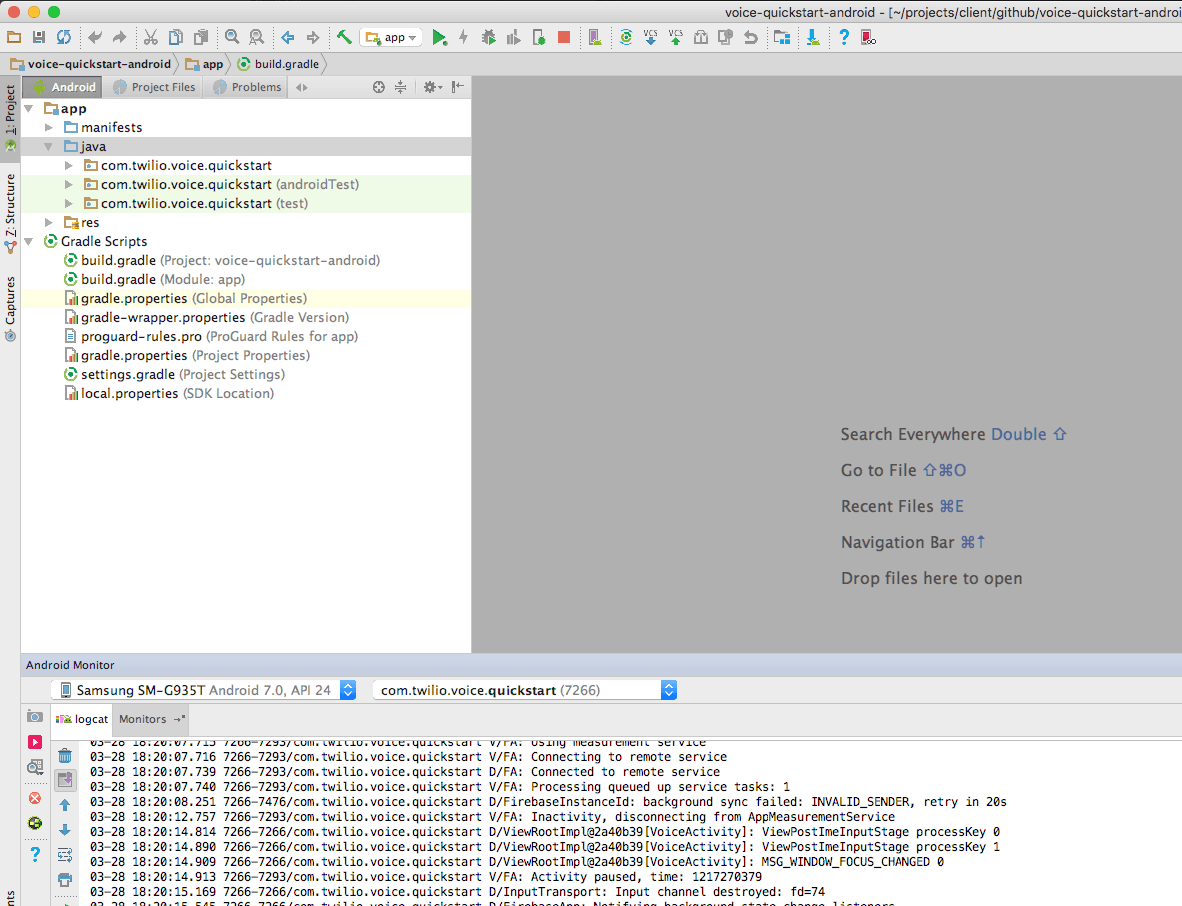Click the screenshot camera icon in Android Monitor
Image resolution: width=1182 pixels, height=906 pixels.
point(34,716)
